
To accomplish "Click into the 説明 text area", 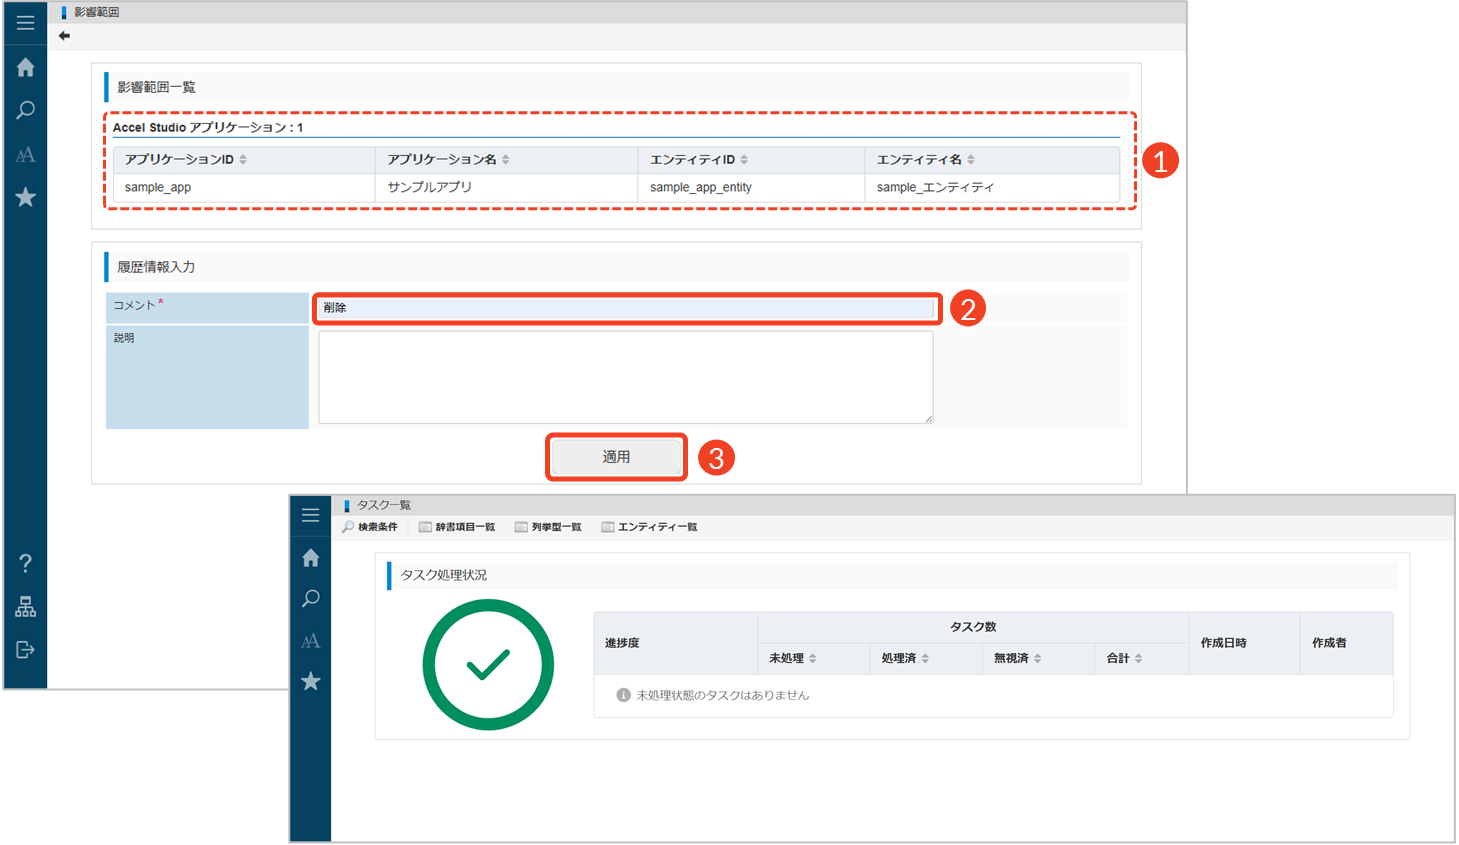I will coord(626,377).
